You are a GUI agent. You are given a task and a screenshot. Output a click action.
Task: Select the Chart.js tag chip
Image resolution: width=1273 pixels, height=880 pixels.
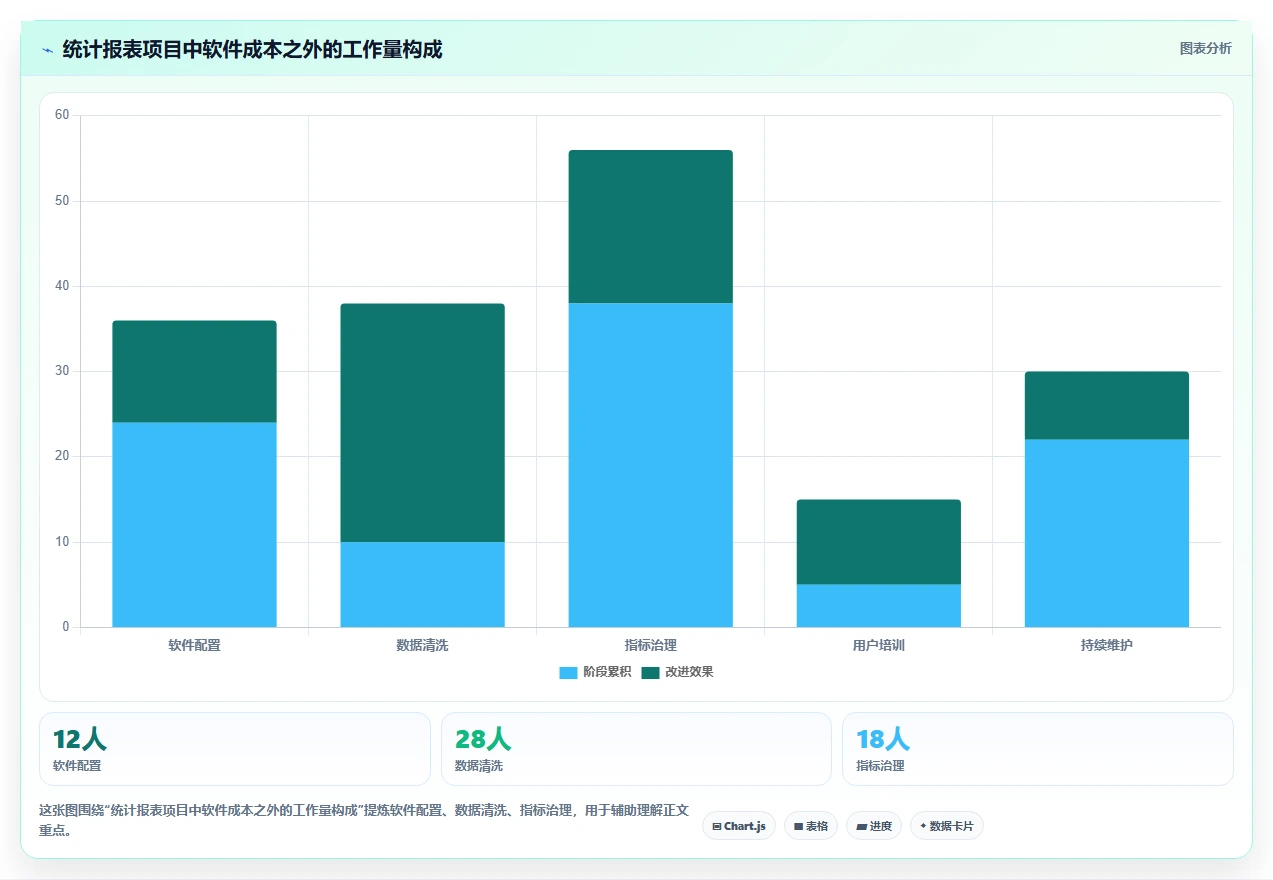739,826
